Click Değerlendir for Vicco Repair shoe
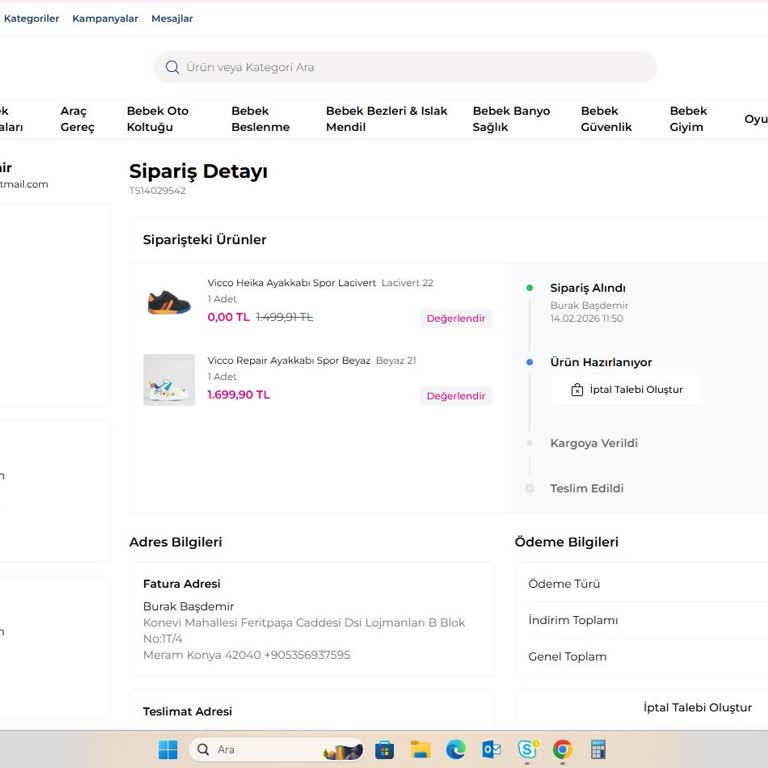 pyautogui.click(x=455, y=396)
